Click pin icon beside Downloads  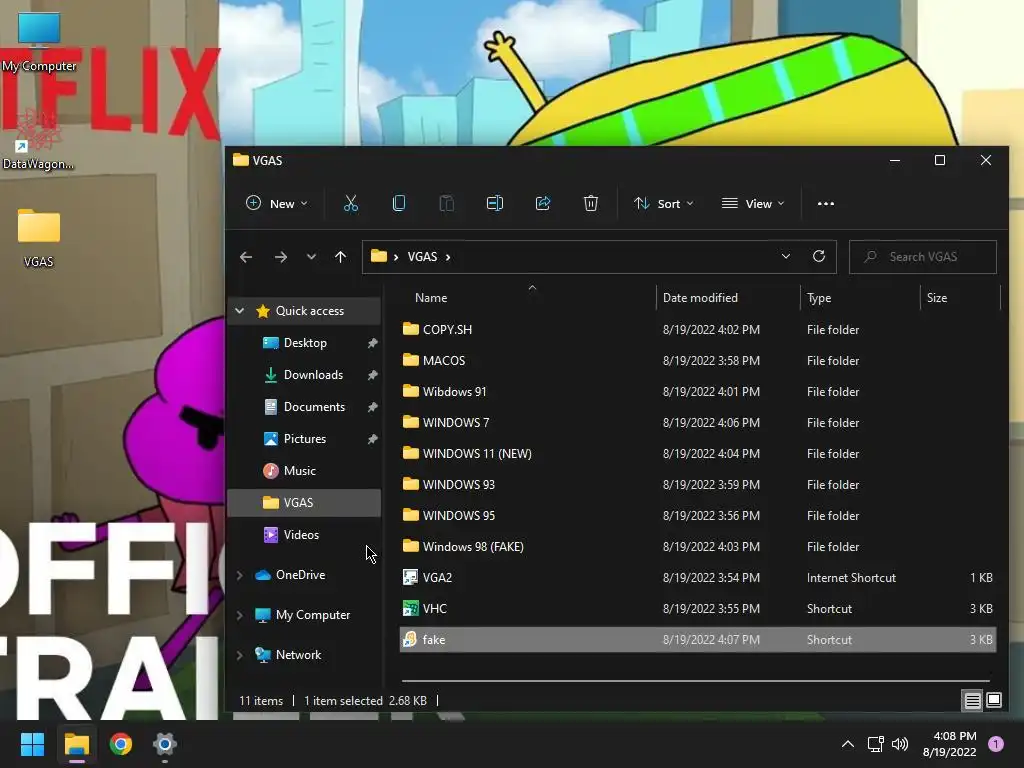(x=372, y=375)
